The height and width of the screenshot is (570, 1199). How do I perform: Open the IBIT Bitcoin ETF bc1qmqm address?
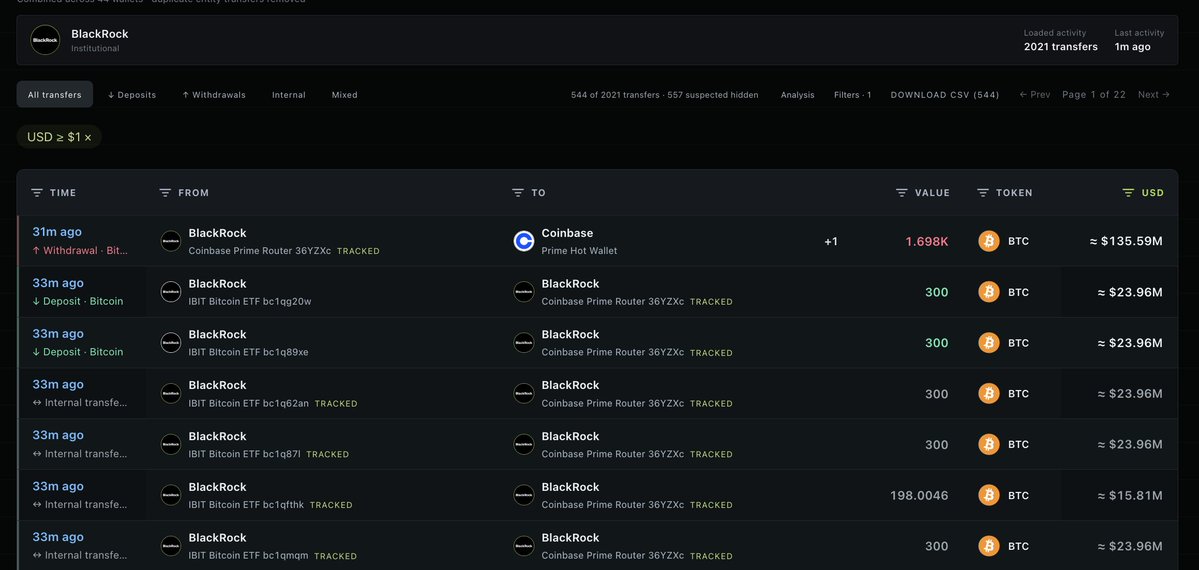pos(249,555)
